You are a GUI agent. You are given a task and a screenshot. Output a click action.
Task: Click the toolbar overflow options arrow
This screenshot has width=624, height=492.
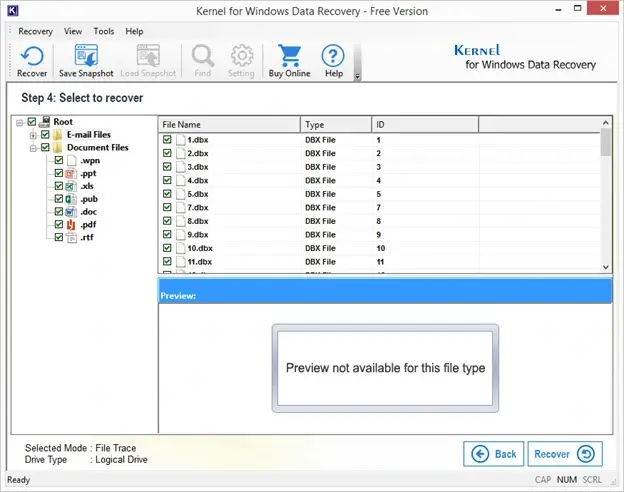point(357,77)
